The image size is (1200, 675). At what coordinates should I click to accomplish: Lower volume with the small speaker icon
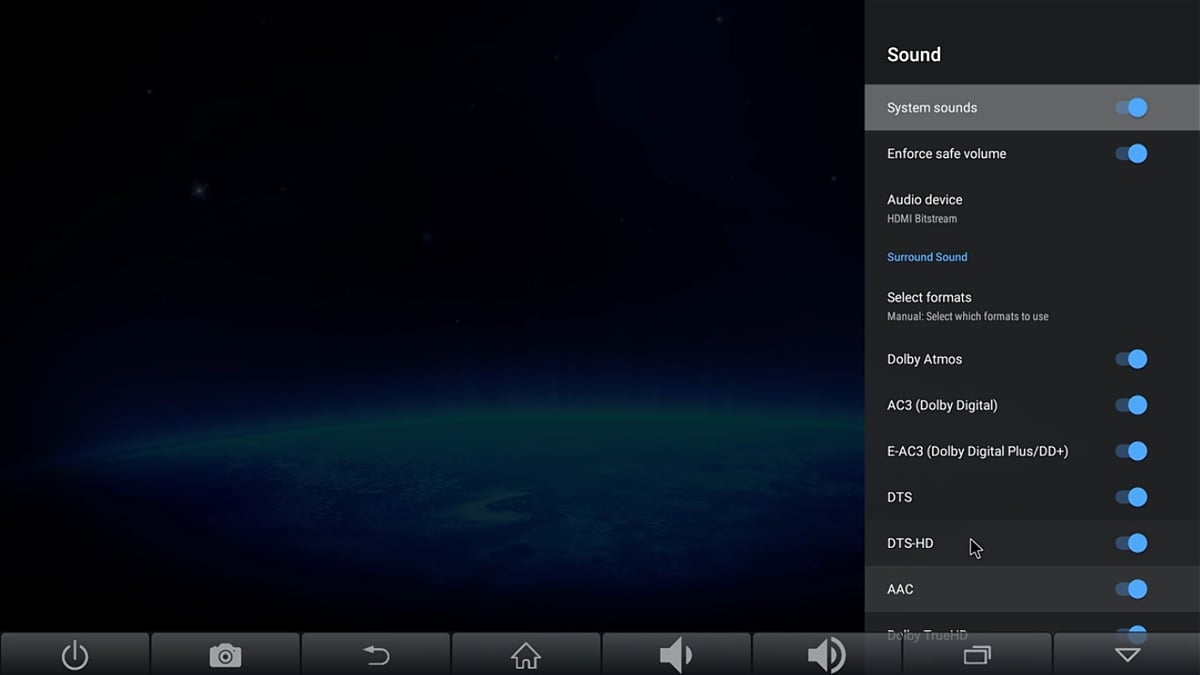(x=676, y=655)
